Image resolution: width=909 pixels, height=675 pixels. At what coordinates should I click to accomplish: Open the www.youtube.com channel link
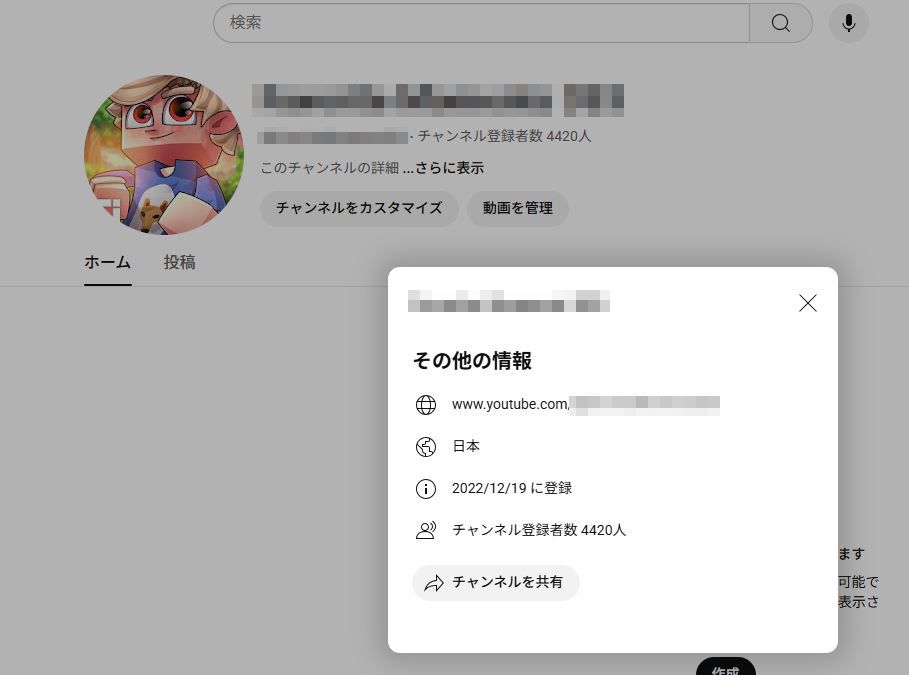(x=585, y=405)
